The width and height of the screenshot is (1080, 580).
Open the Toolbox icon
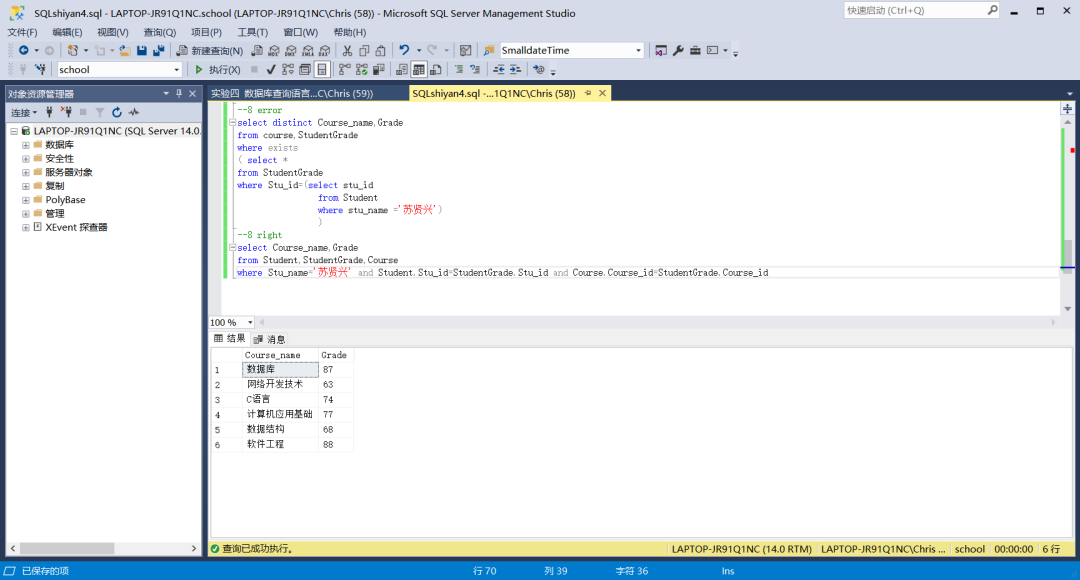coord(696,50)
